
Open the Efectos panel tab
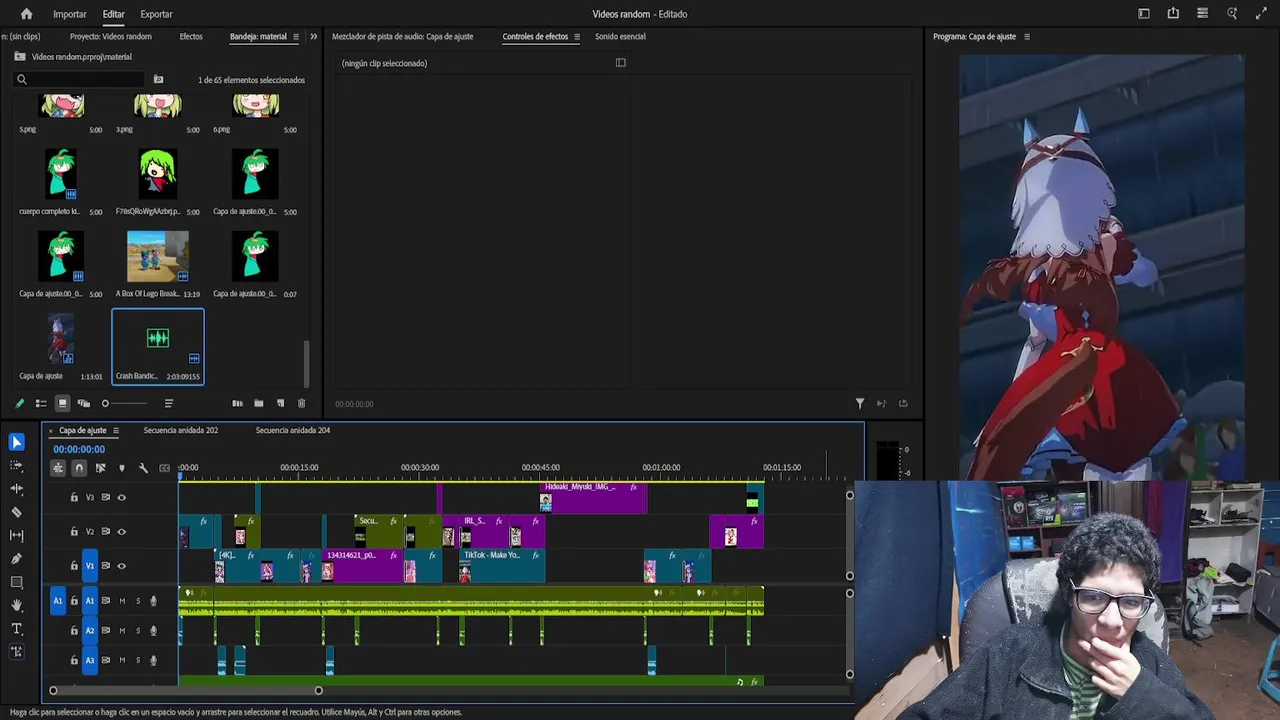click(x=191, y=36)
